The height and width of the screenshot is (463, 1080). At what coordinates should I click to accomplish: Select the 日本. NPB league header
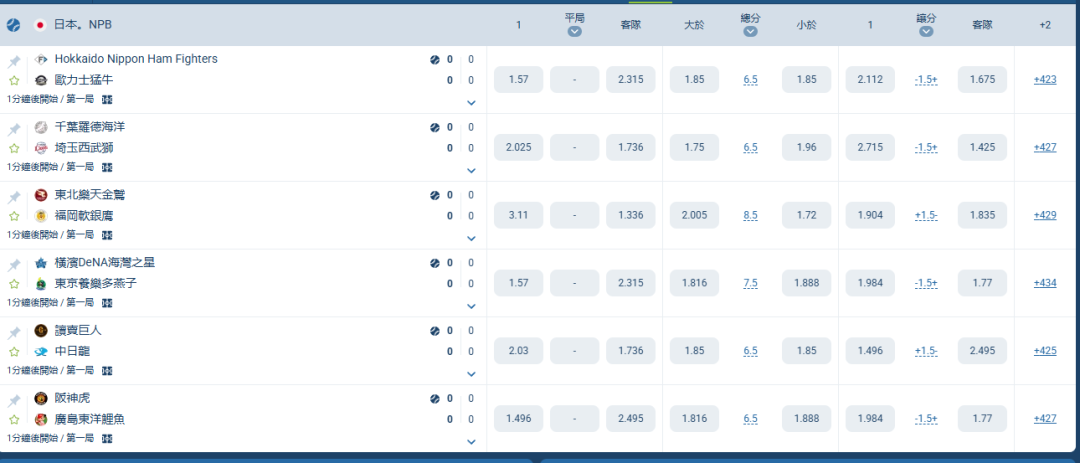83,25
